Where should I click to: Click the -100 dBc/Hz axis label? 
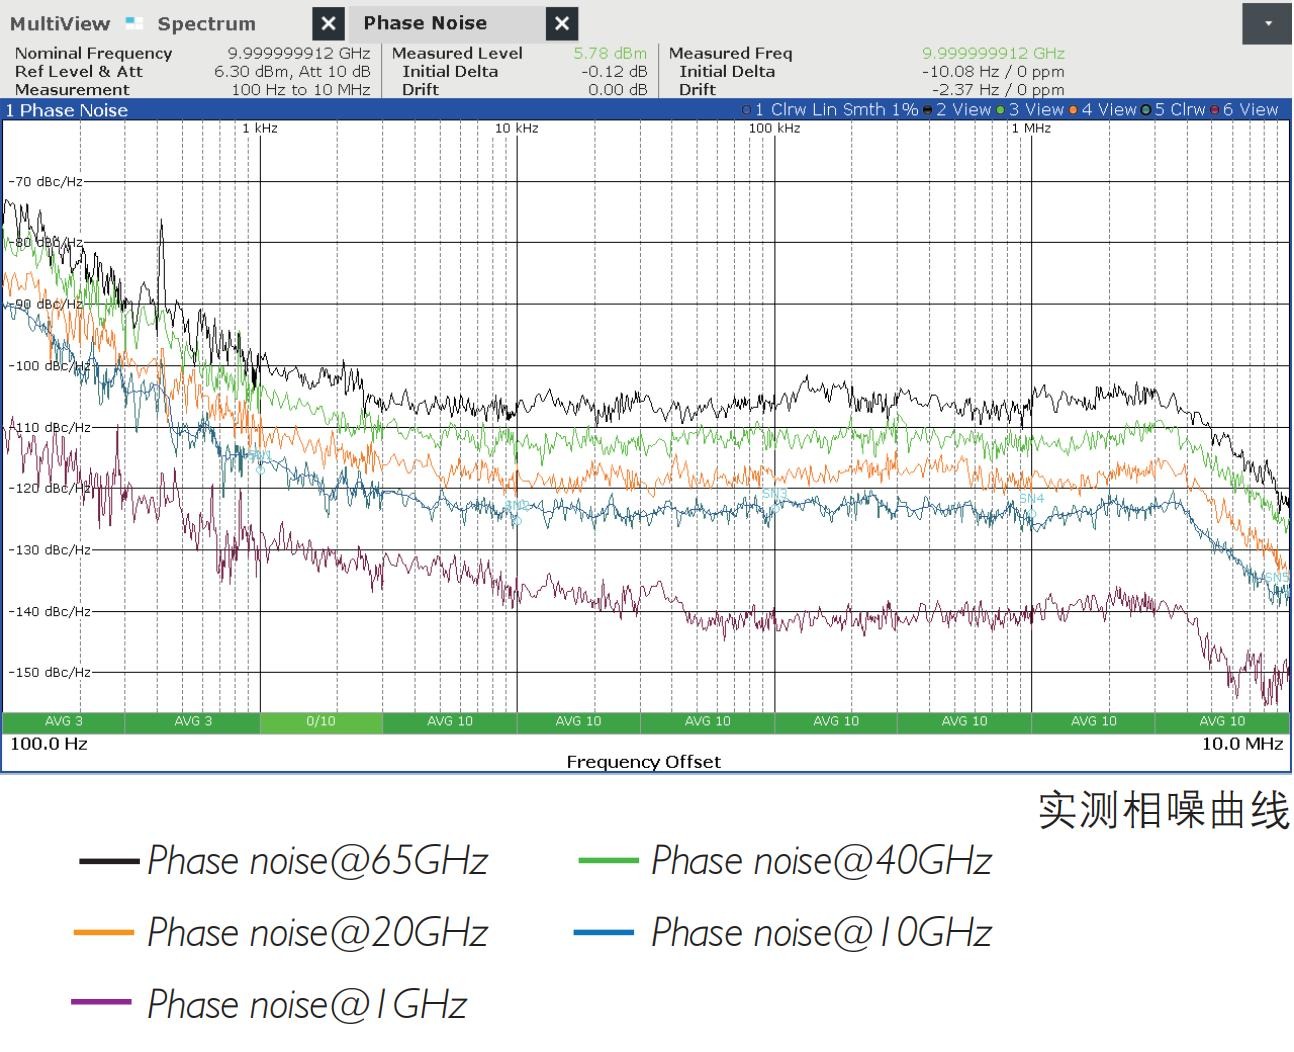[x=50, y=365]
